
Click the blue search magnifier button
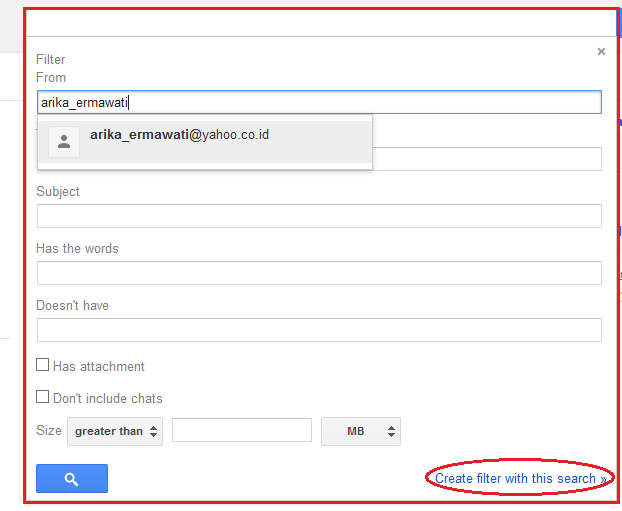(72, 478)
